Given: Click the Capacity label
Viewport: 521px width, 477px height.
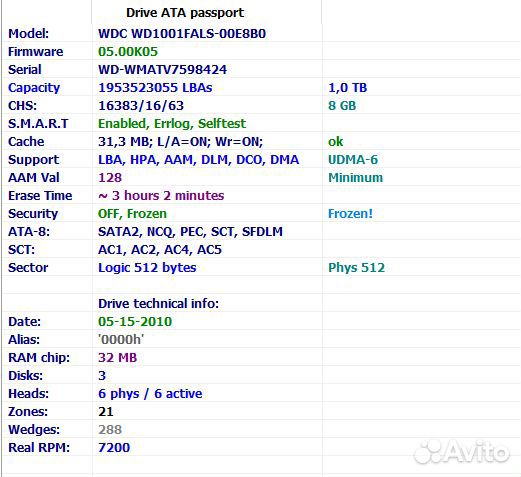Looking at the screenshot, I should [x=34, y=88].
